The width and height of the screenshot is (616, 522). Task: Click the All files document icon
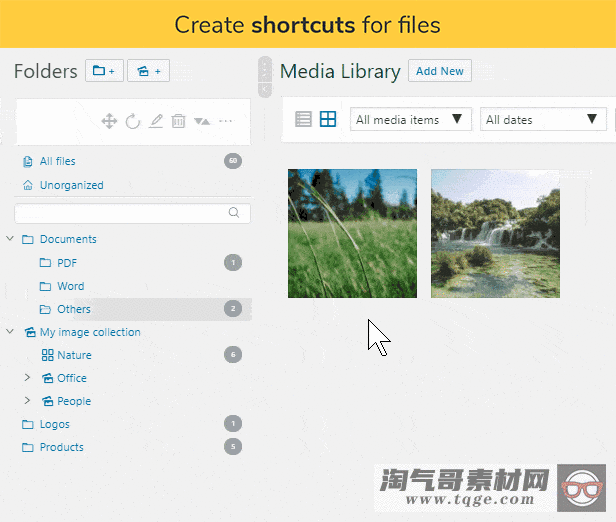(28, 161)
